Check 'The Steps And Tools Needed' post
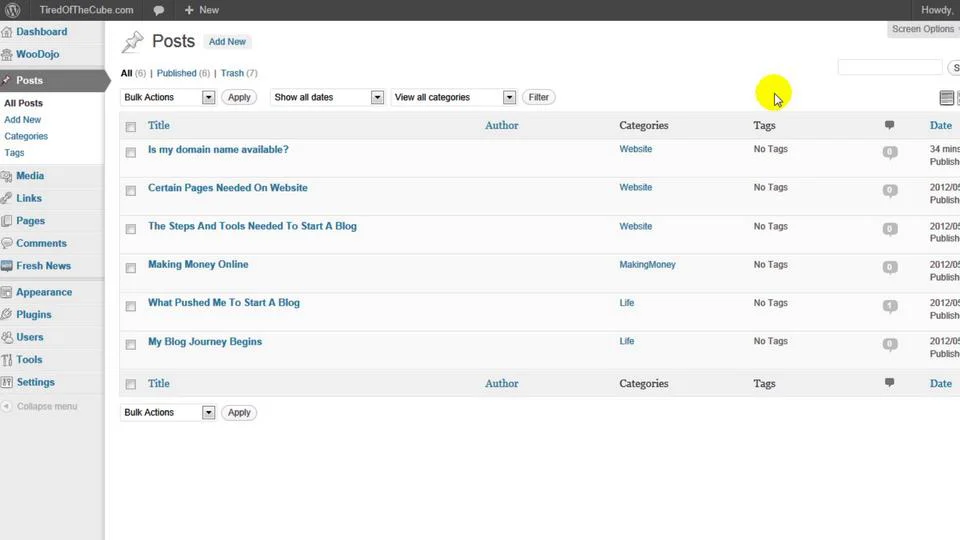The width and height of the screenshot is (960, 540). pos(130,229)
